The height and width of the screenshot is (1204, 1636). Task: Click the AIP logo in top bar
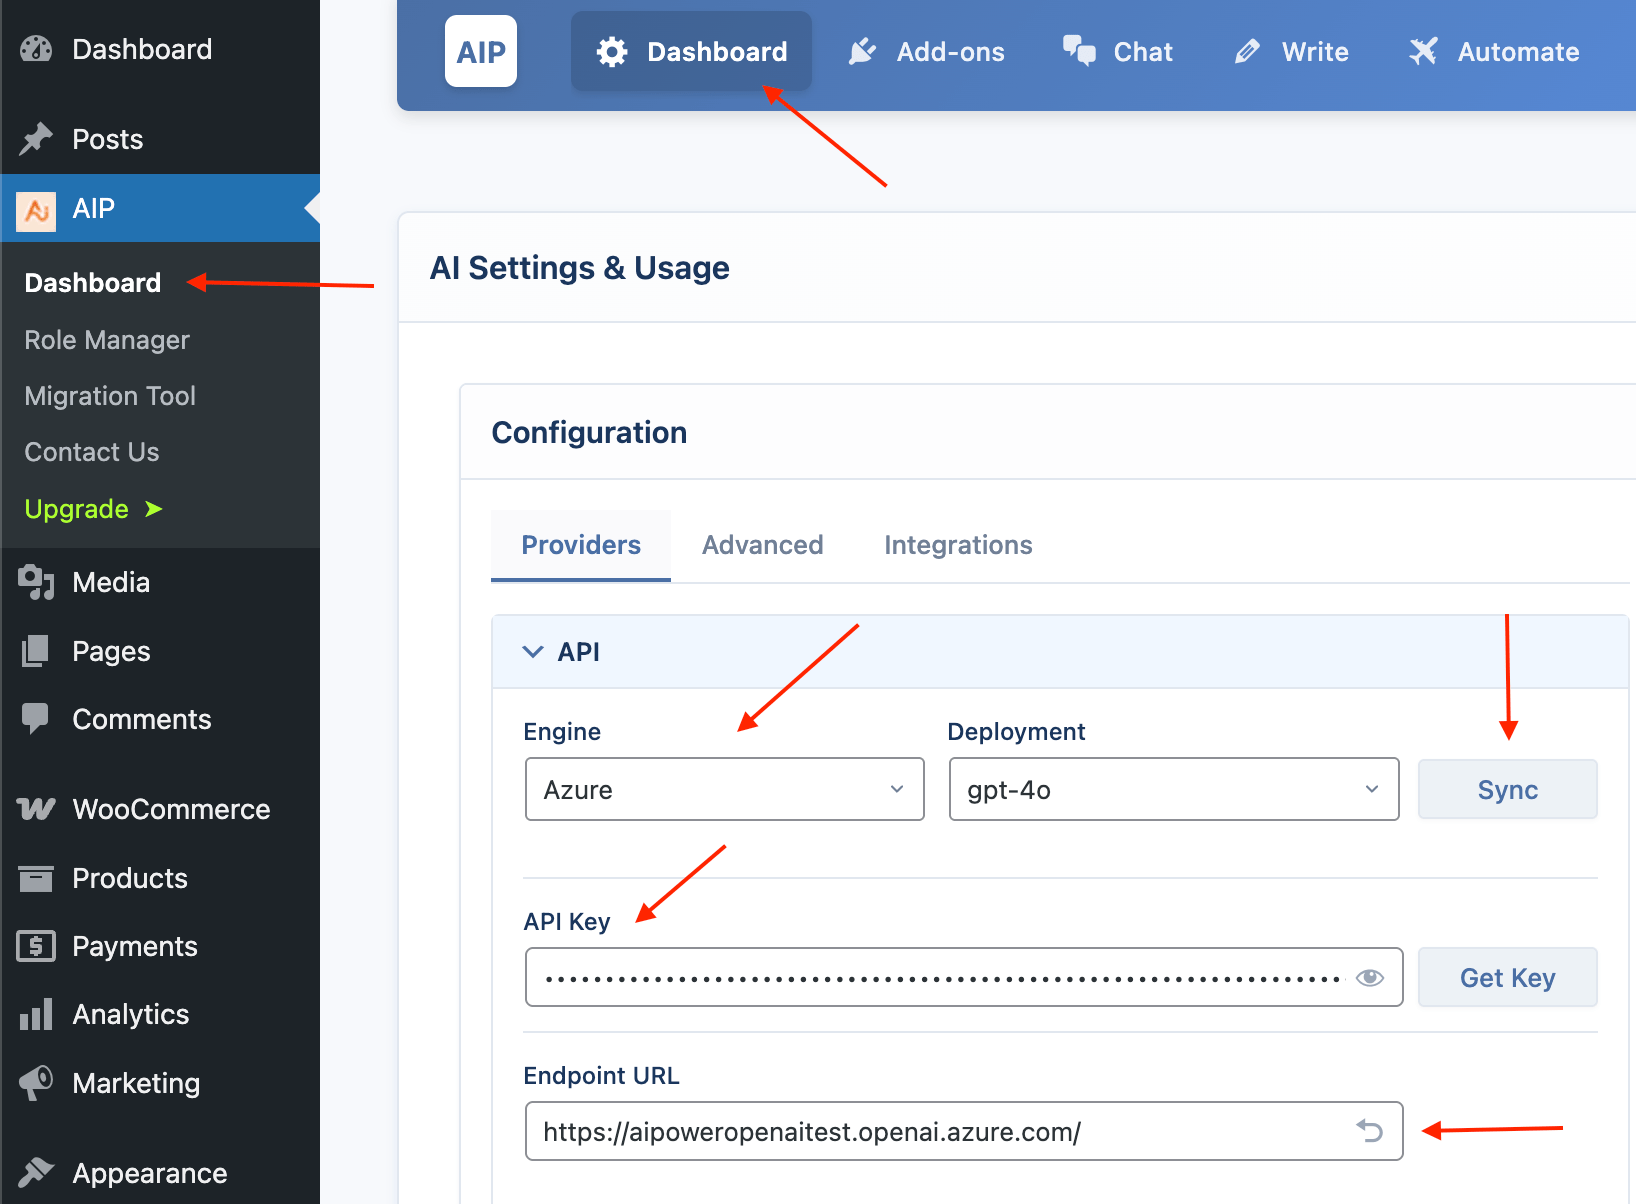(481, 51)
